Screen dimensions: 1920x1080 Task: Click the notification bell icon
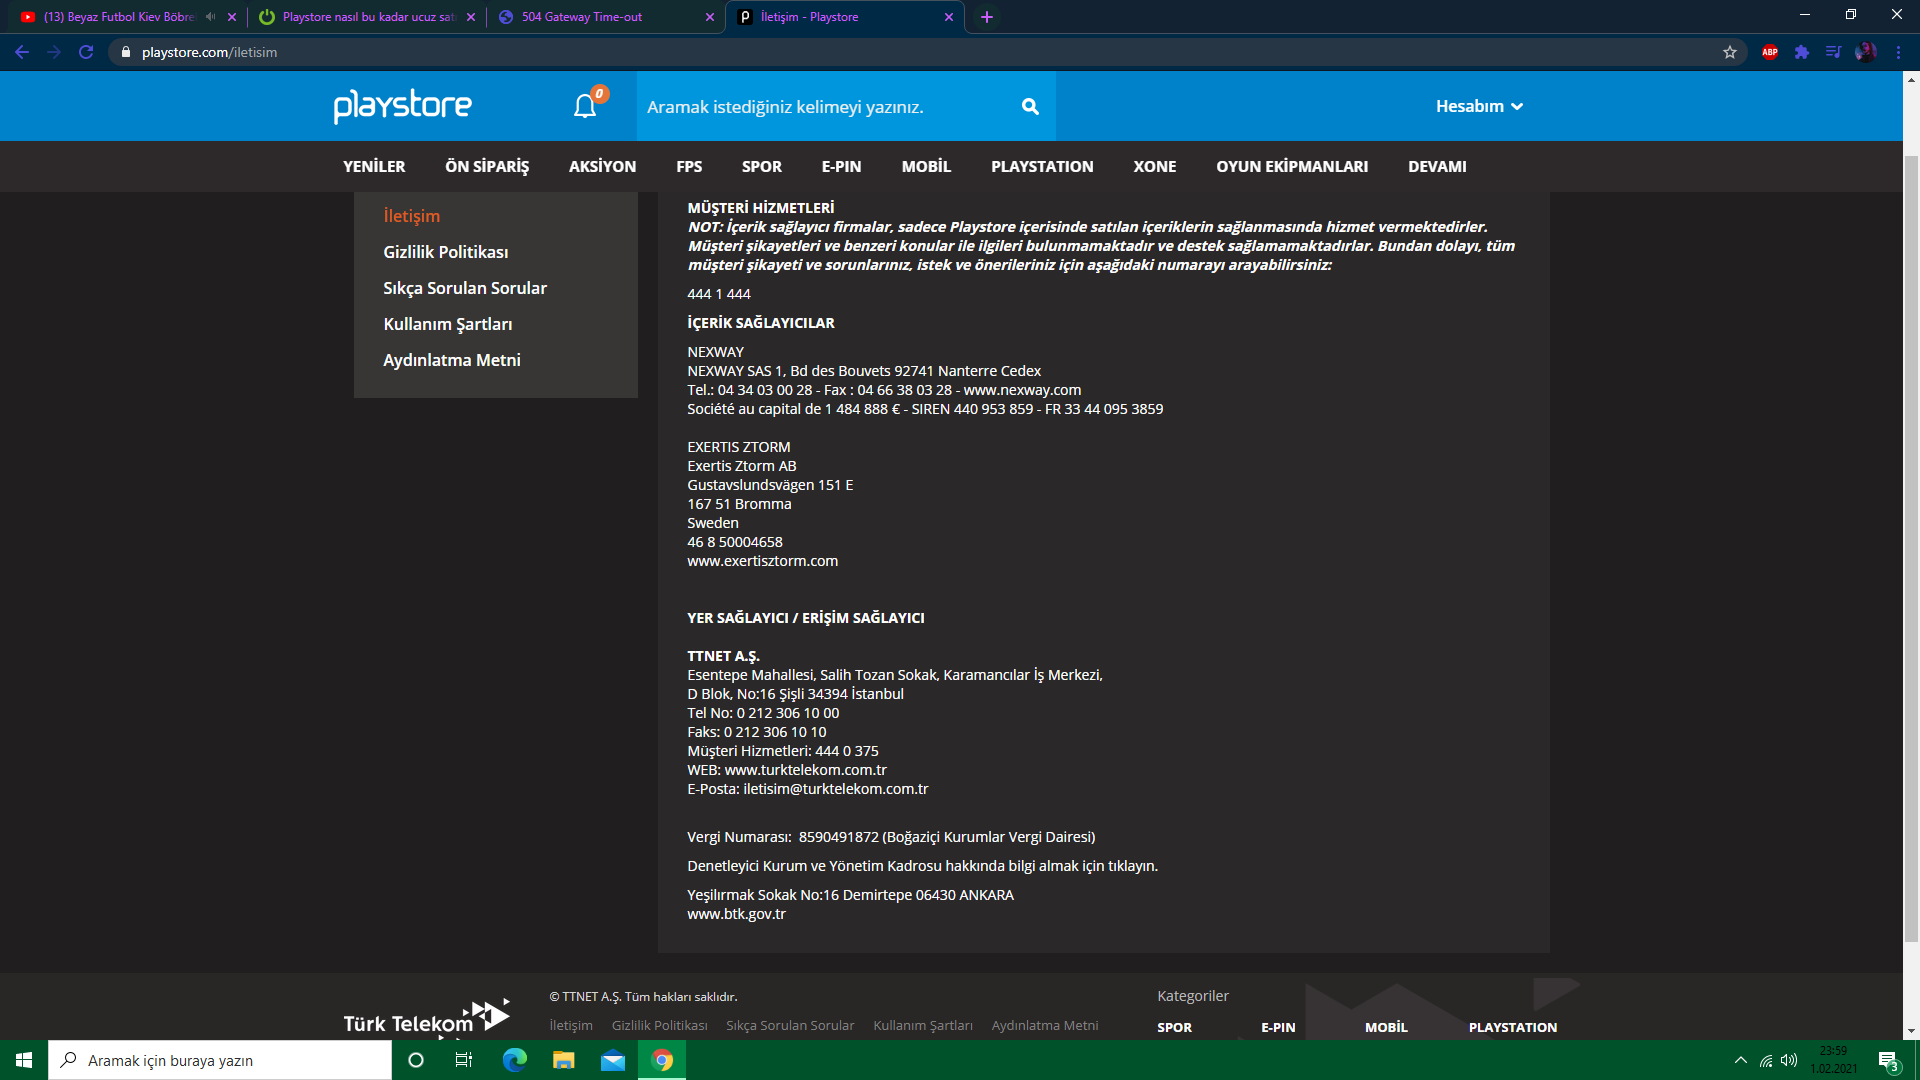(x=585, y=106)
